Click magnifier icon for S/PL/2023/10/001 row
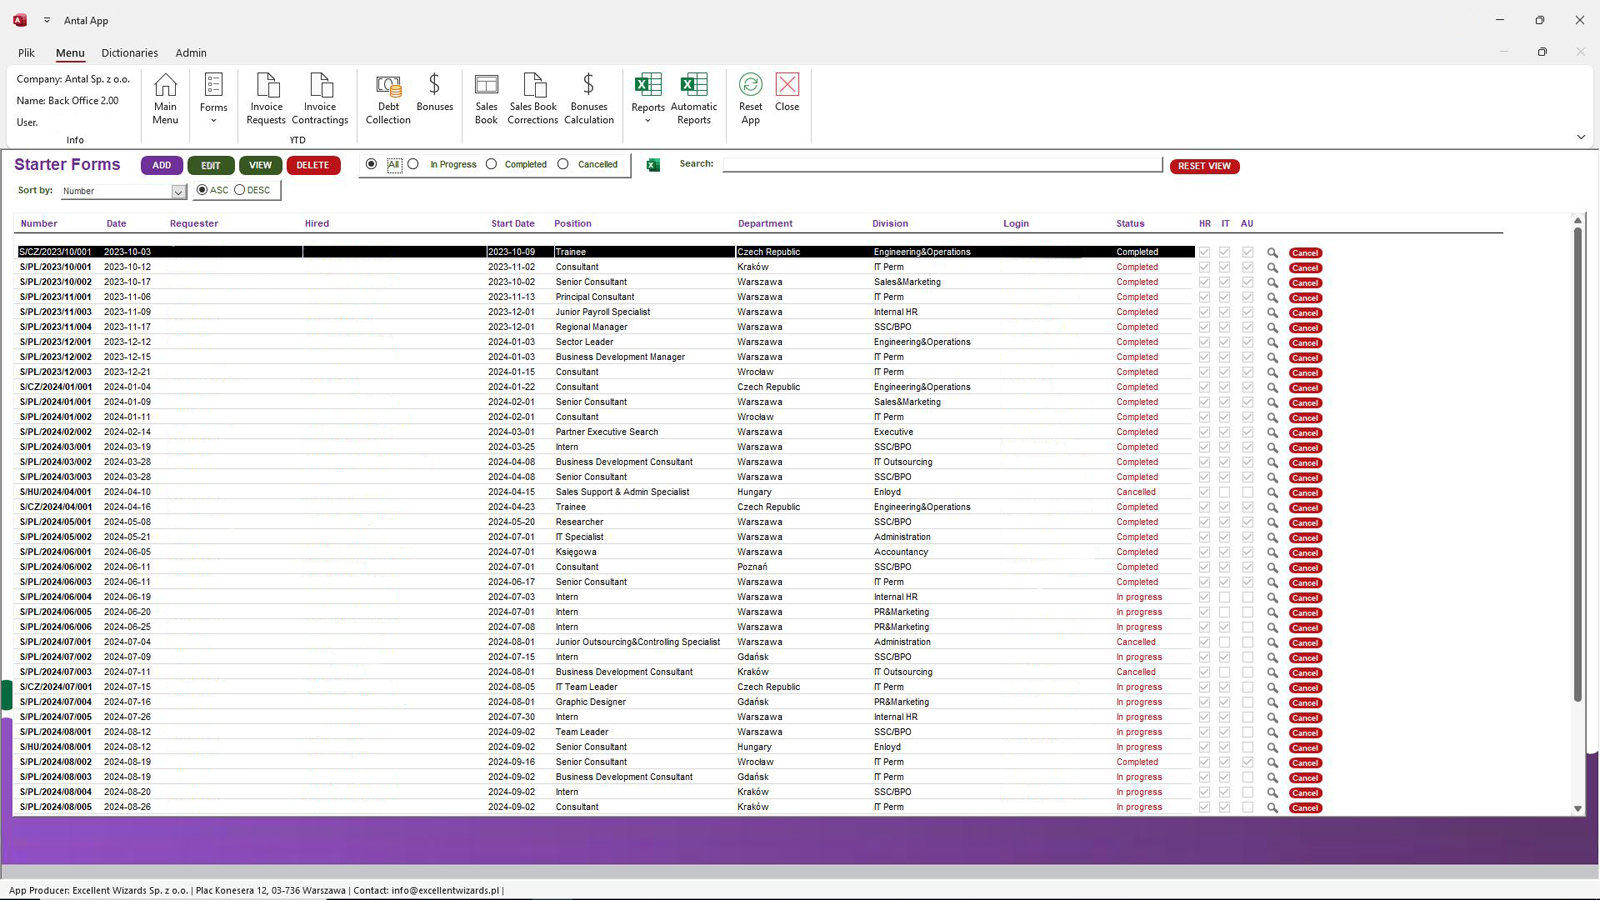Screen dimensions: 1600x900 [1272, 268]
